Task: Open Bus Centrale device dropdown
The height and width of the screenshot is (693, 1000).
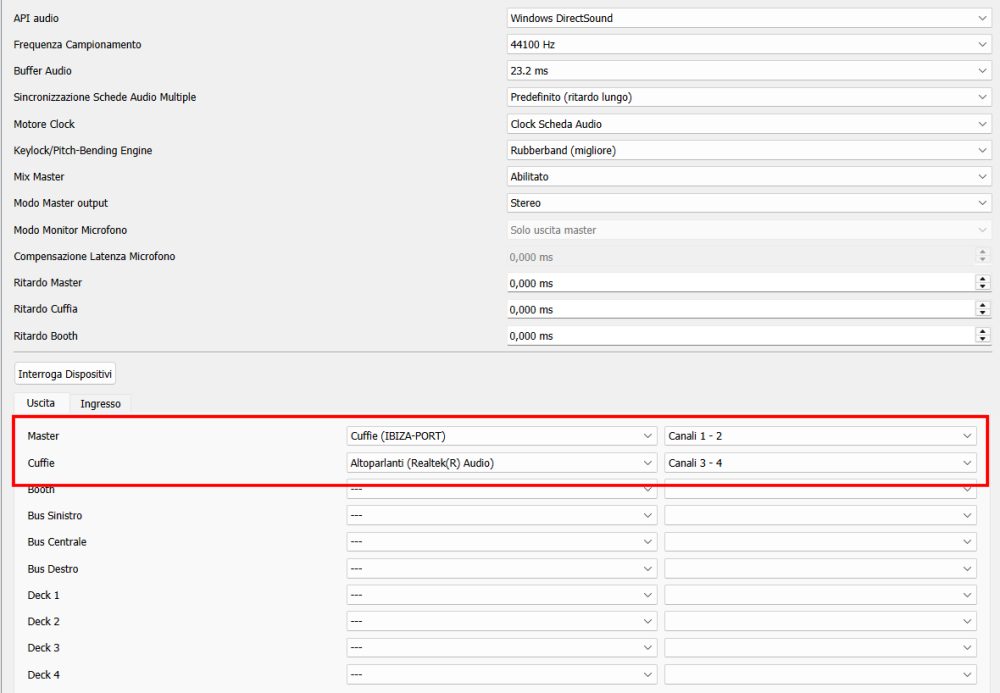Action: click(x=502, y=542)
